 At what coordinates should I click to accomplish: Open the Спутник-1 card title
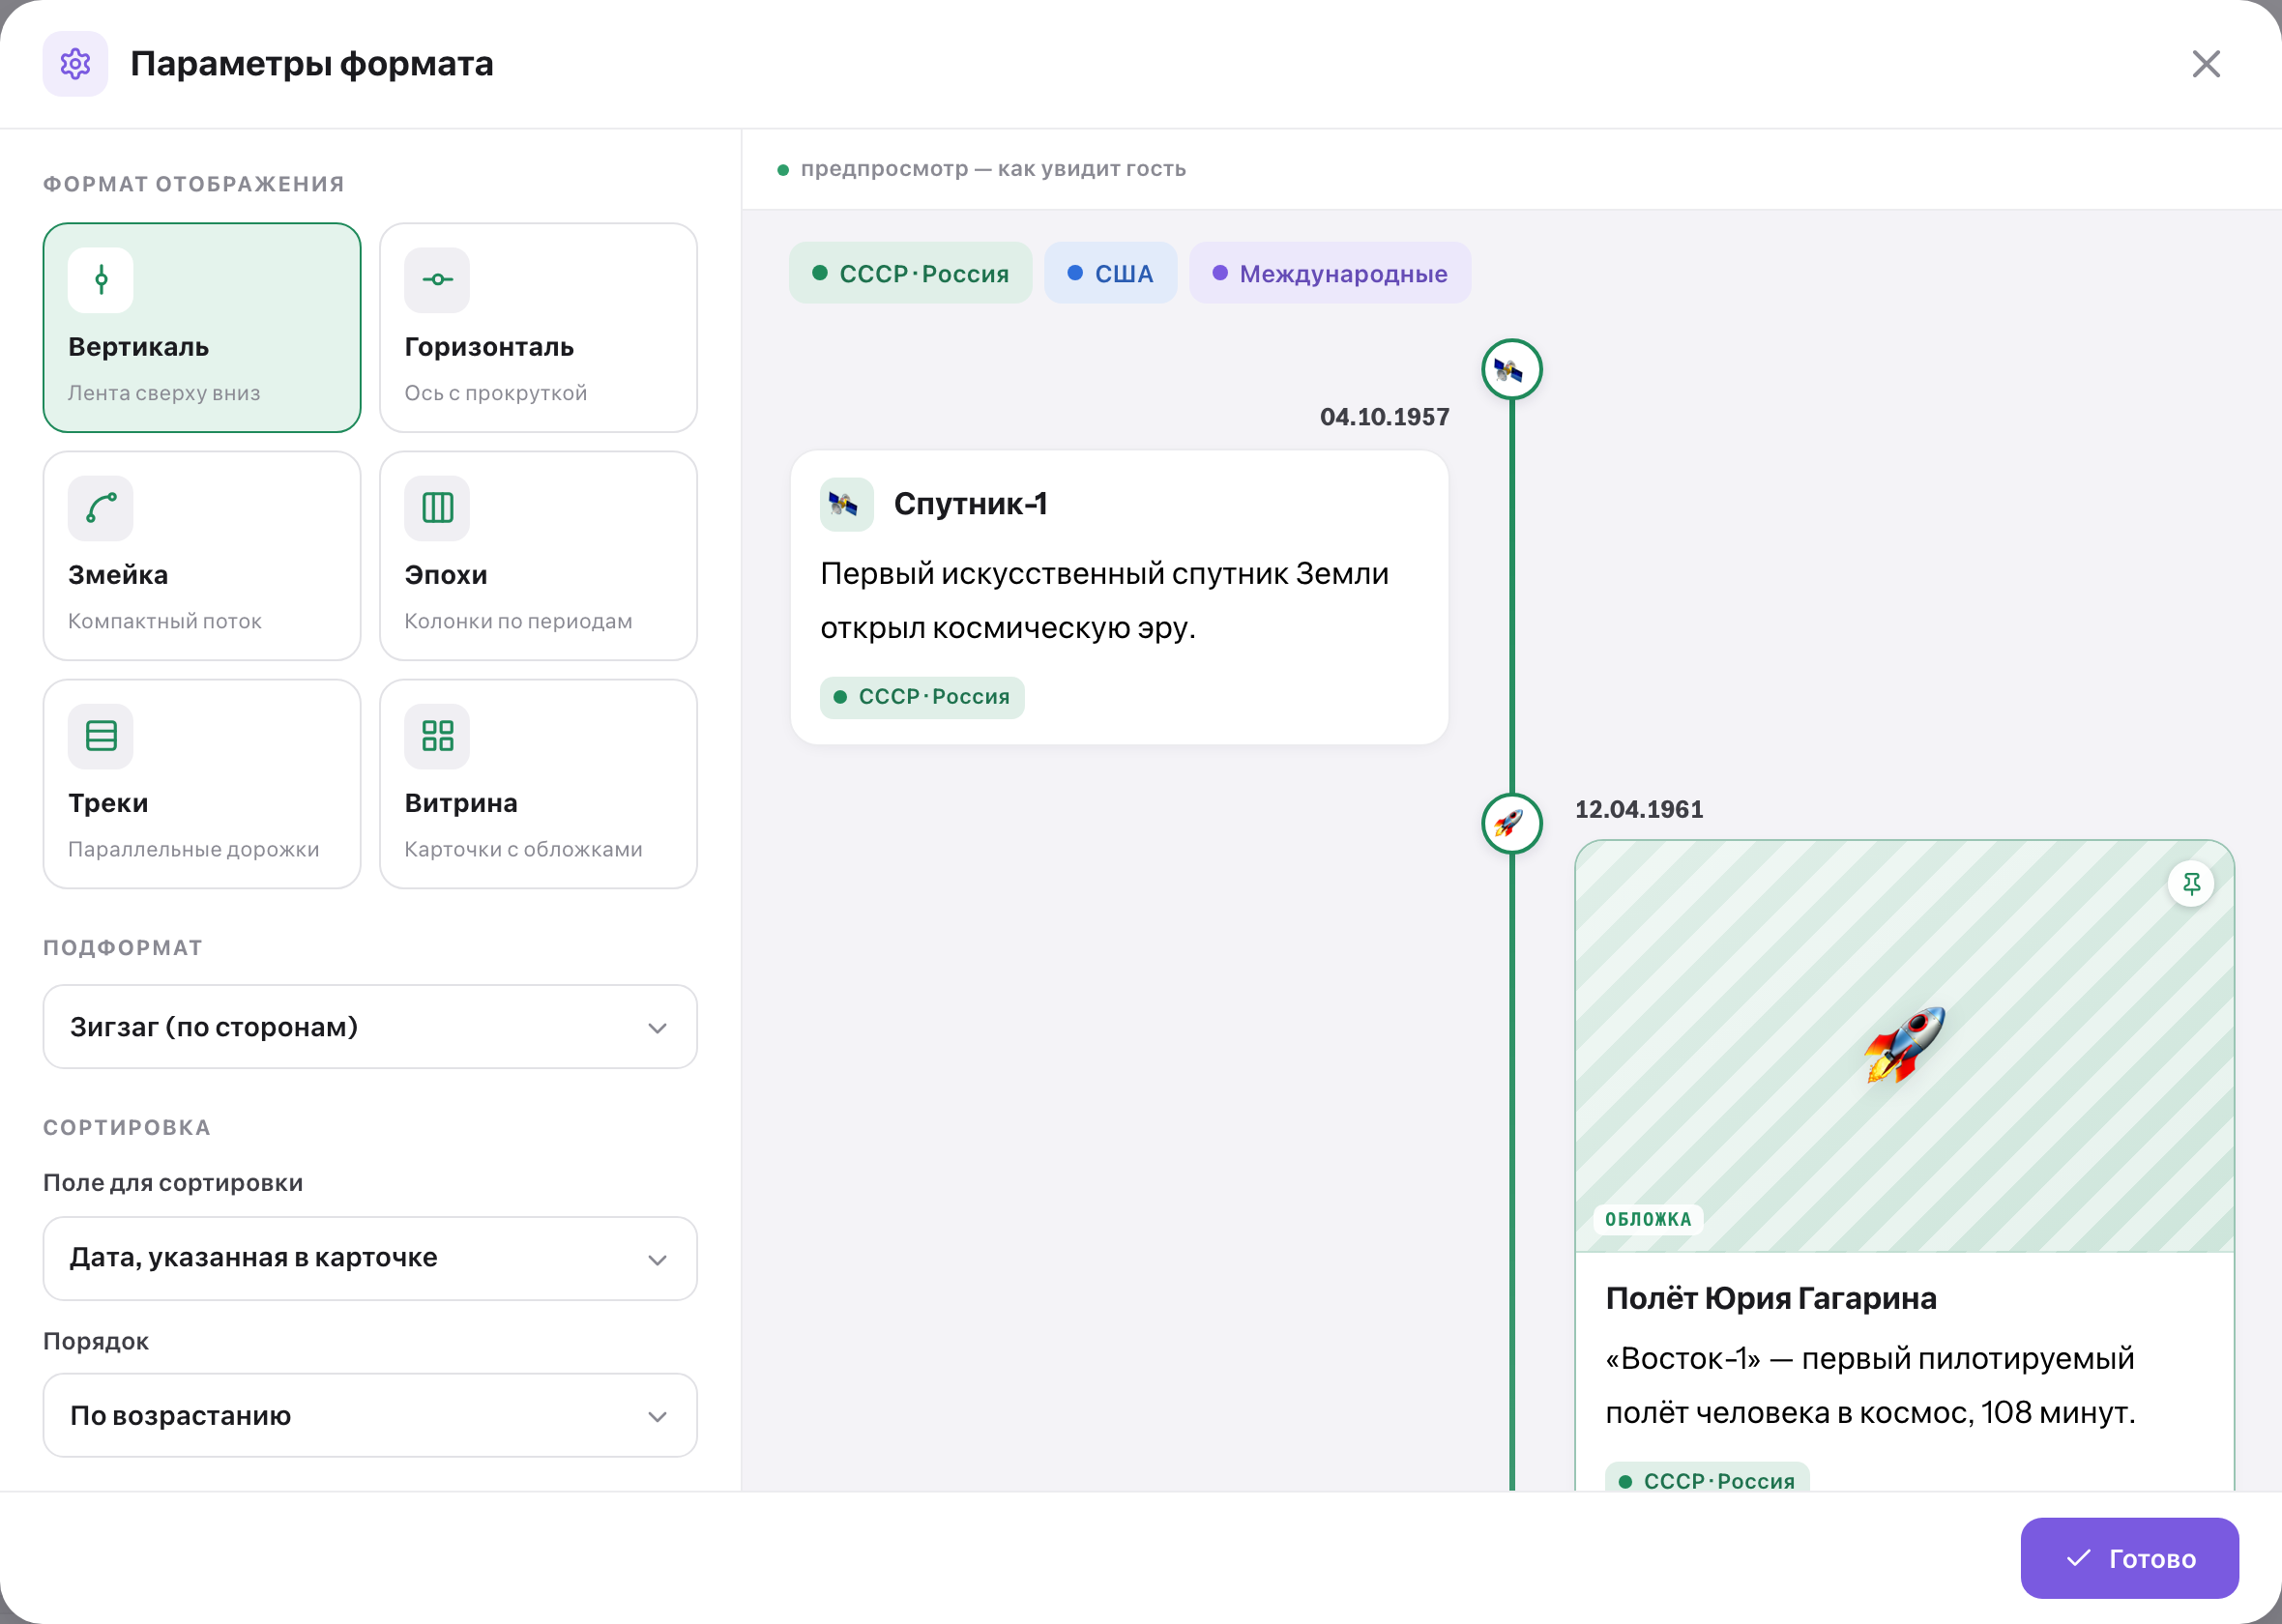(970, 504)
